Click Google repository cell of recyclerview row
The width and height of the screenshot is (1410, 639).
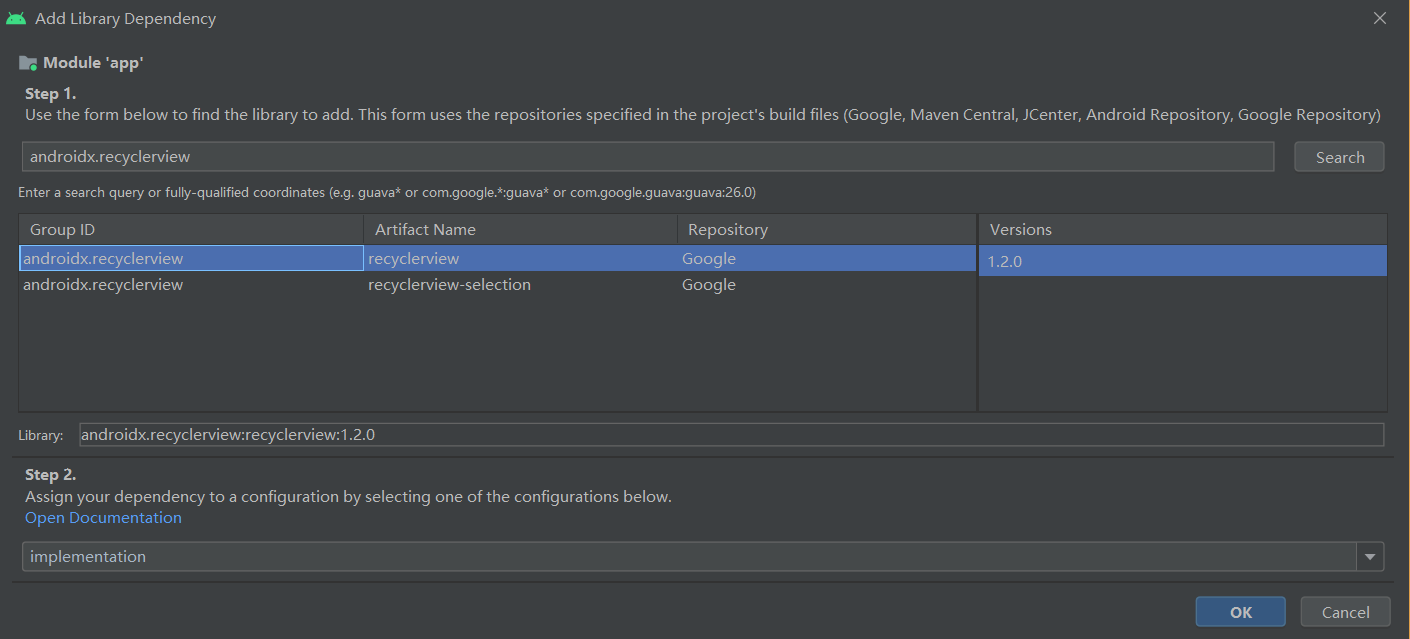coord(826,259)
